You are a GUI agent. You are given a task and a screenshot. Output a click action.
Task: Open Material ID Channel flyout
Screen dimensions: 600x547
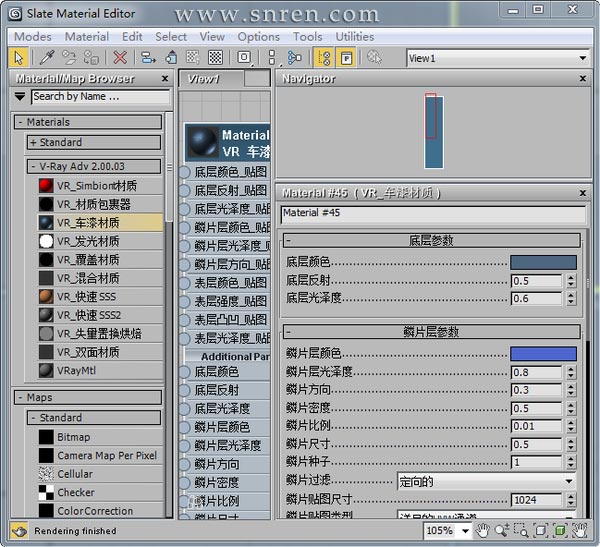pyautogui.click(x=245, y=58)
